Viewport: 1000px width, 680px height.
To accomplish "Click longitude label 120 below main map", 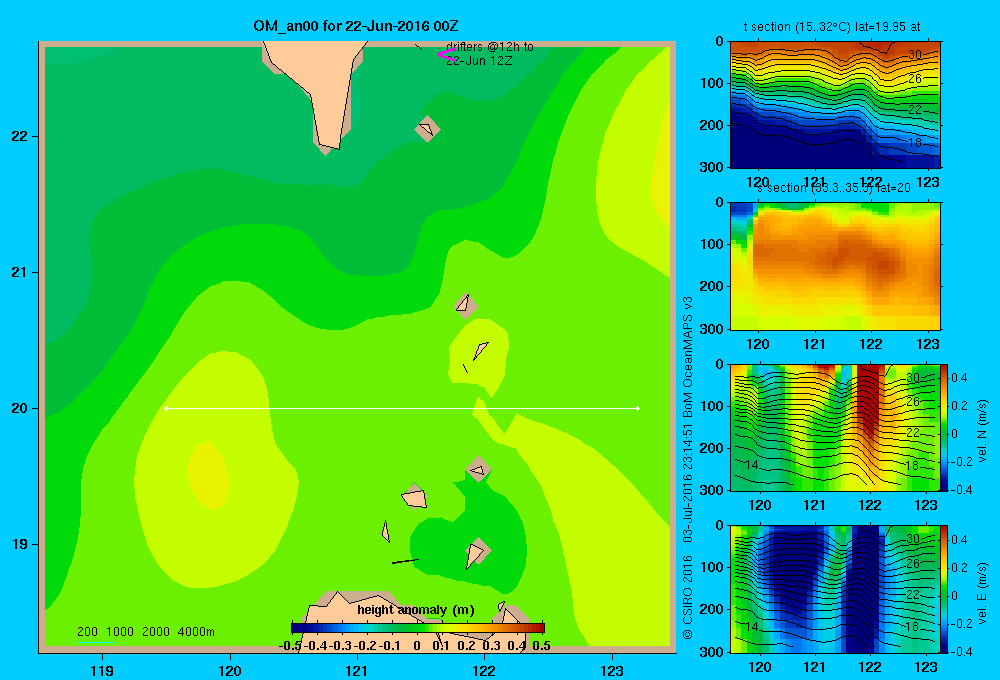I will click(230, 670).
